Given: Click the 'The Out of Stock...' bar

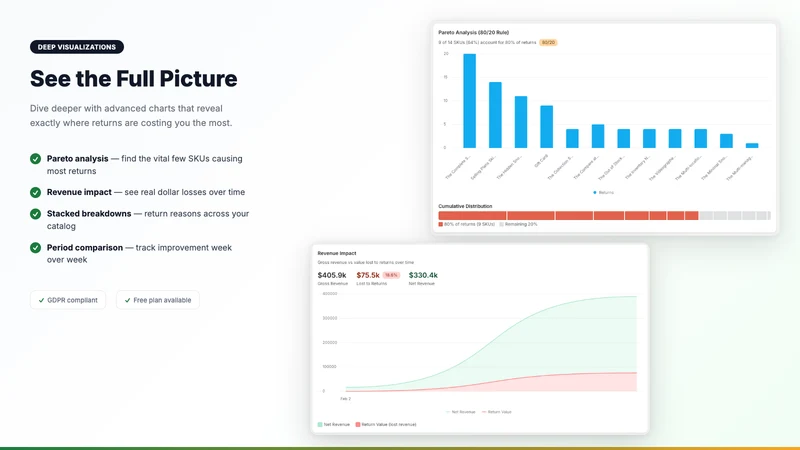Looking at the screenshot, I should point(623,138).
